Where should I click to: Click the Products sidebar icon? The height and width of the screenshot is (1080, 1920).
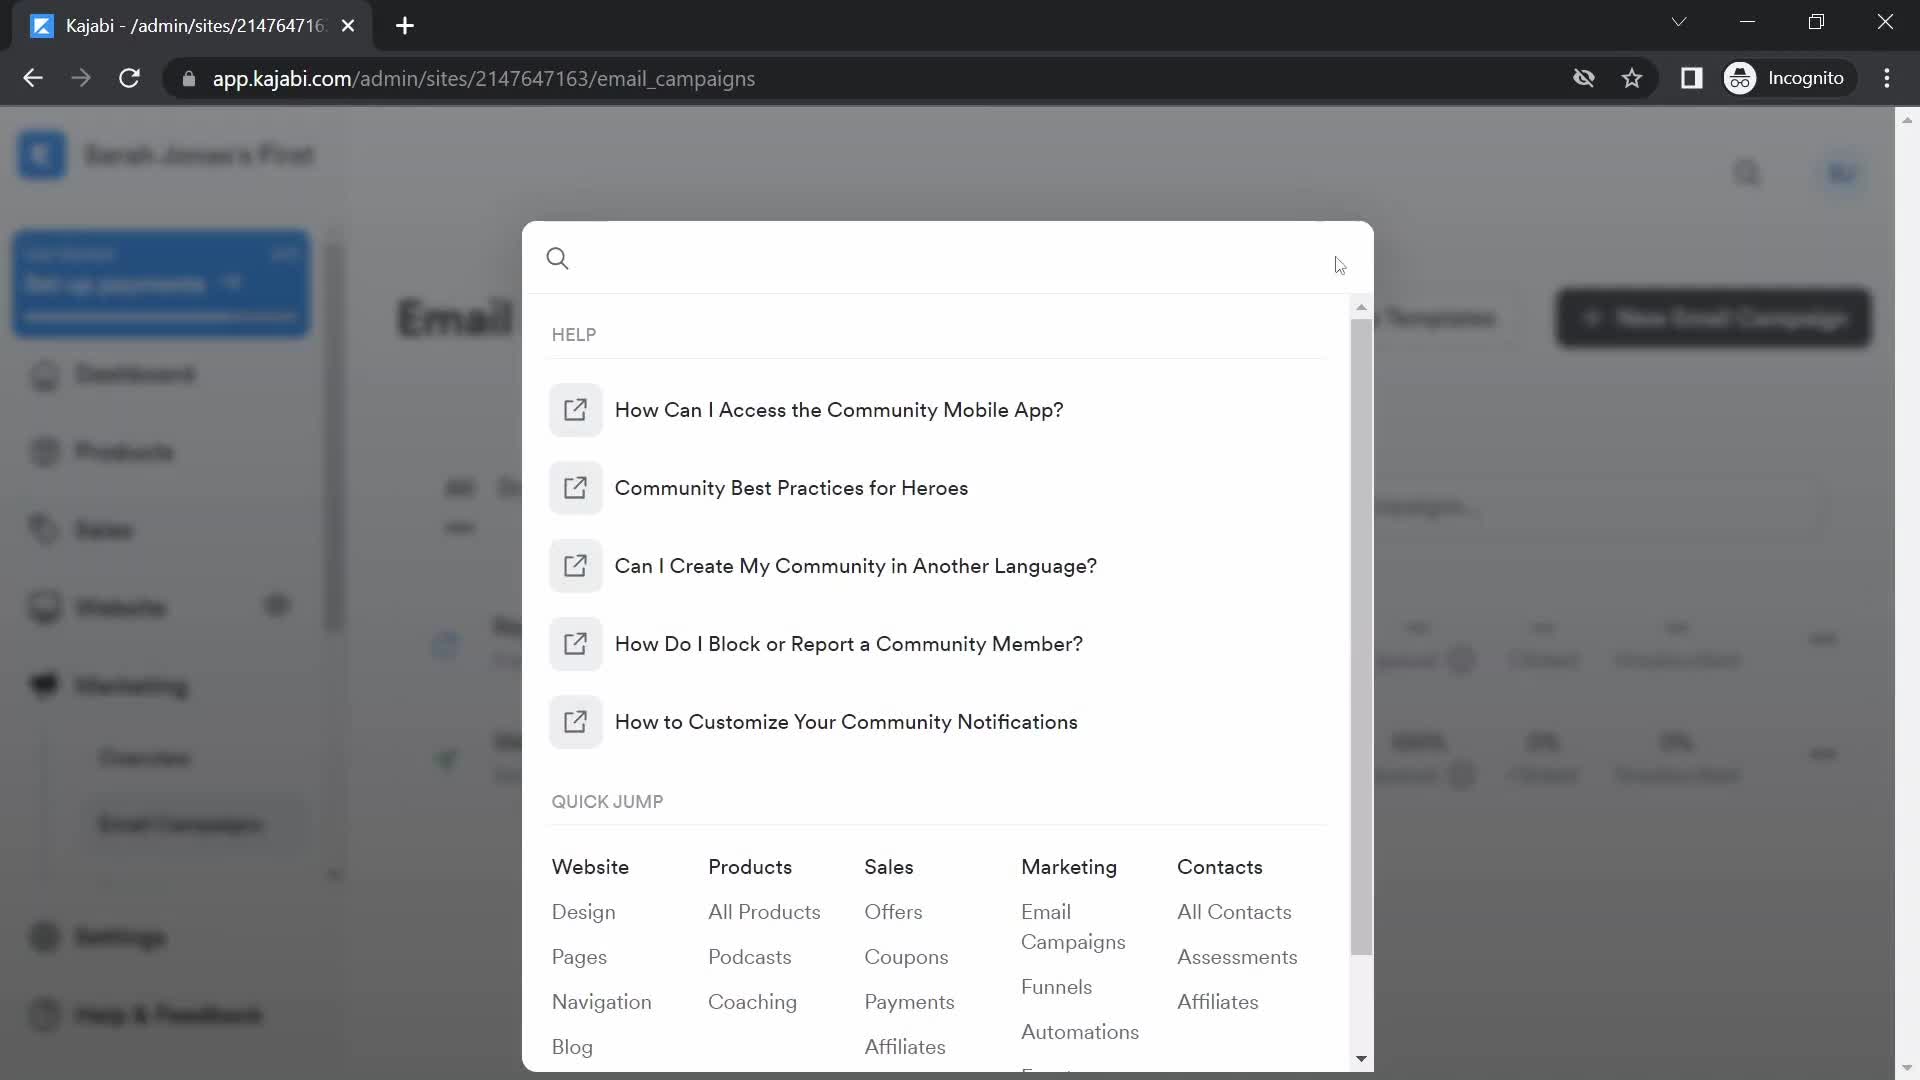45,452
